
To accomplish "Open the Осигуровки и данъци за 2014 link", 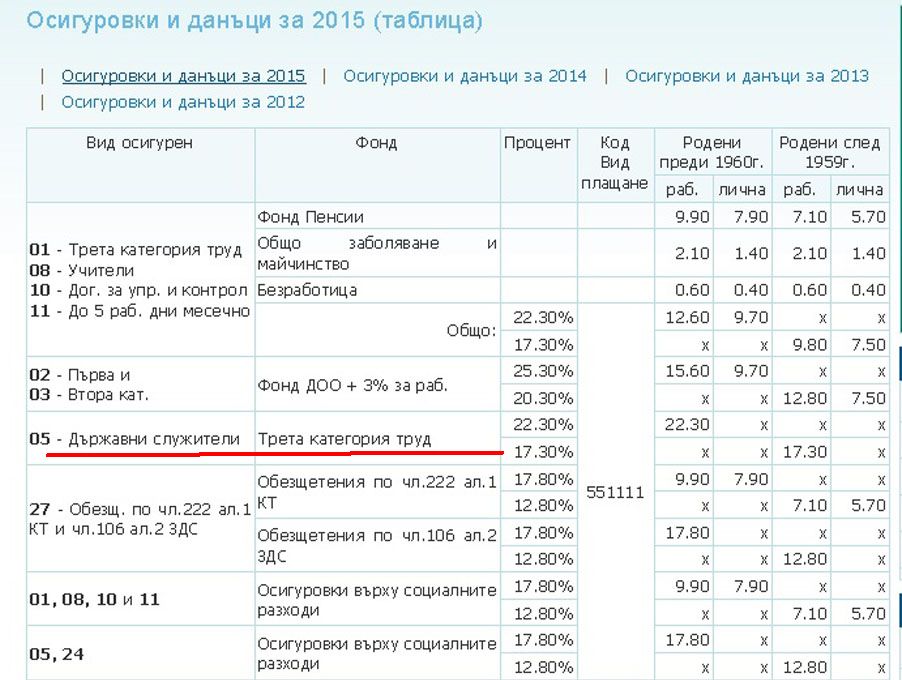I will tap(465, 76).
